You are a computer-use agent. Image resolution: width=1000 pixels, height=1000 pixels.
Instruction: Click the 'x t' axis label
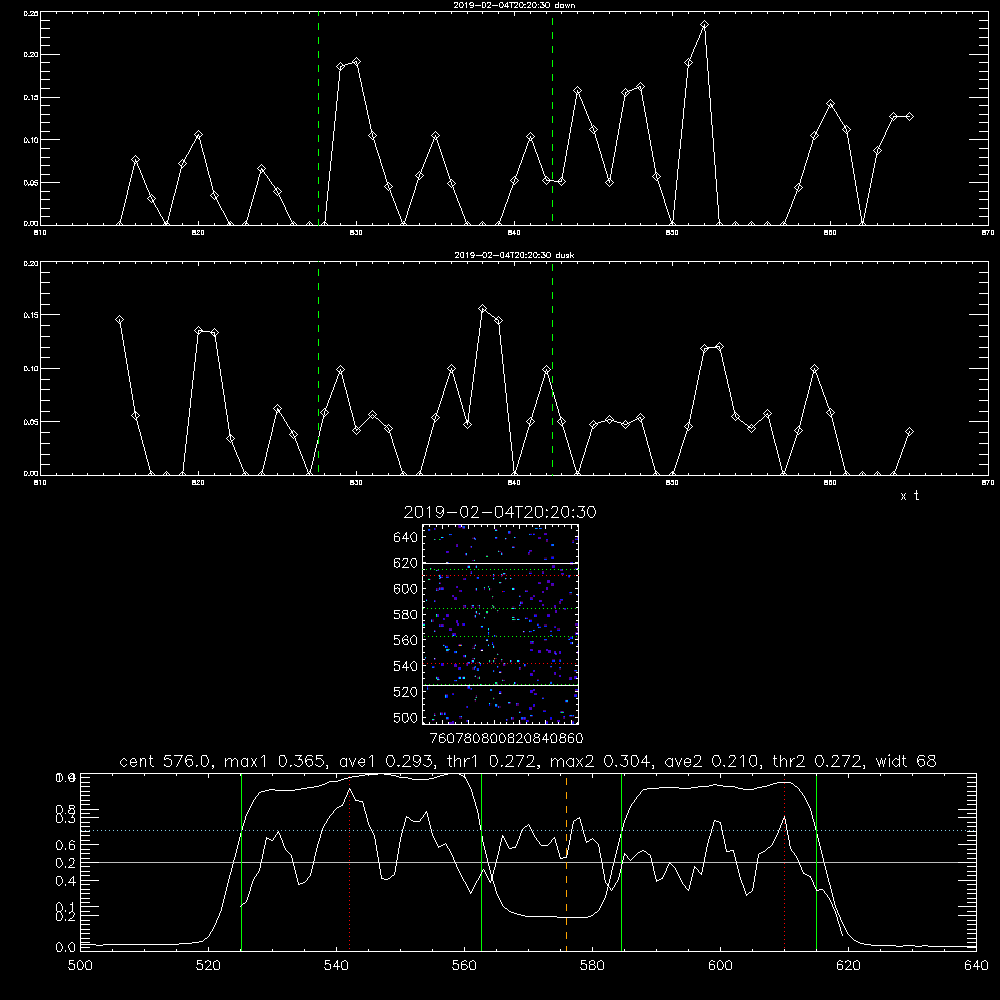click(909, 496)
